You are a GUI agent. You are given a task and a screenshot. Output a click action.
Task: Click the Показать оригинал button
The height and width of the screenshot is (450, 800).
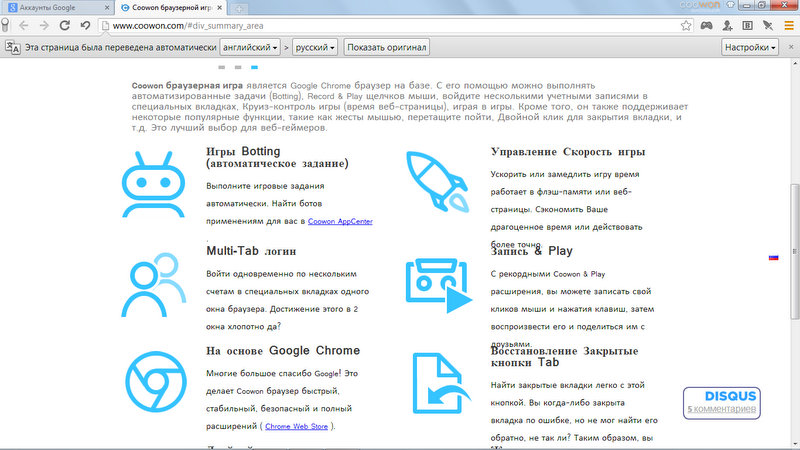pyautogui.click(x=386, y=47)
